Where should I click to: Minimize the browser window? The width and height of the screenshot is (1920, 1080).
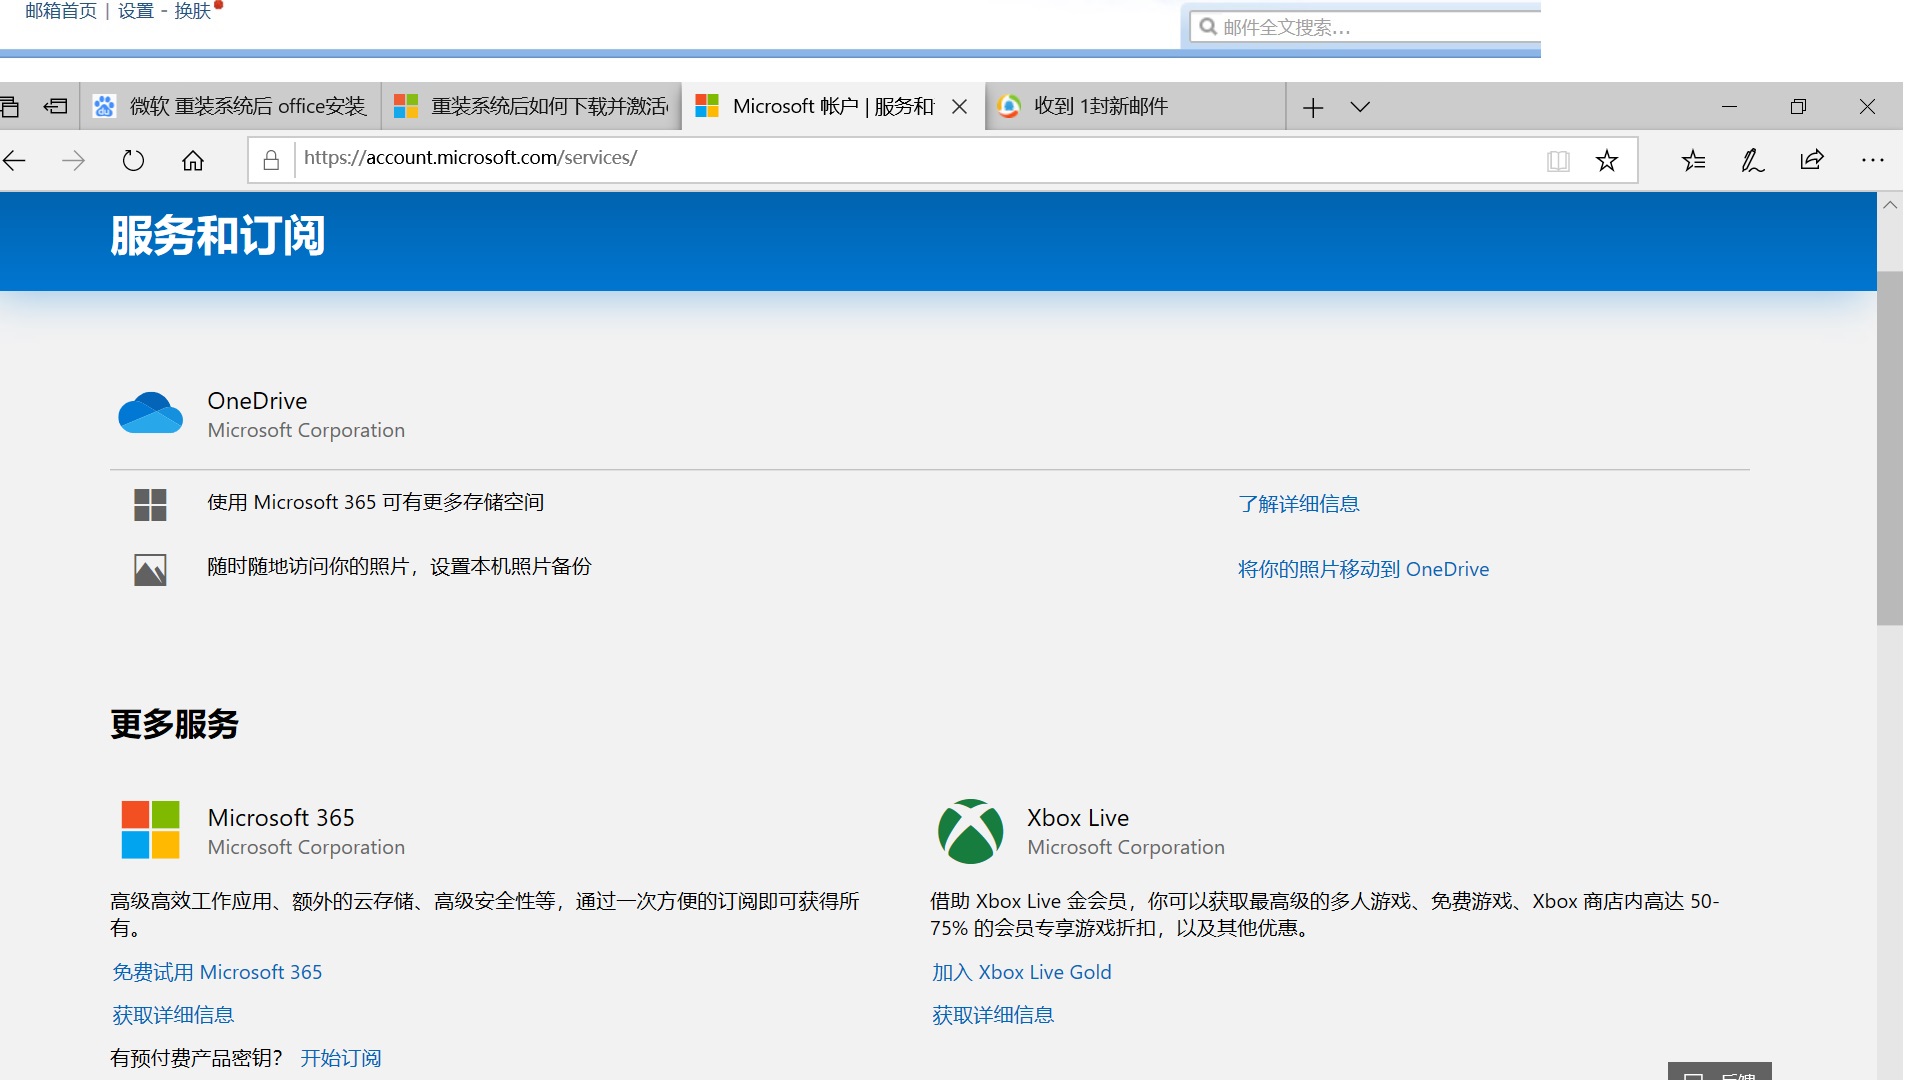click(1729, 106)
